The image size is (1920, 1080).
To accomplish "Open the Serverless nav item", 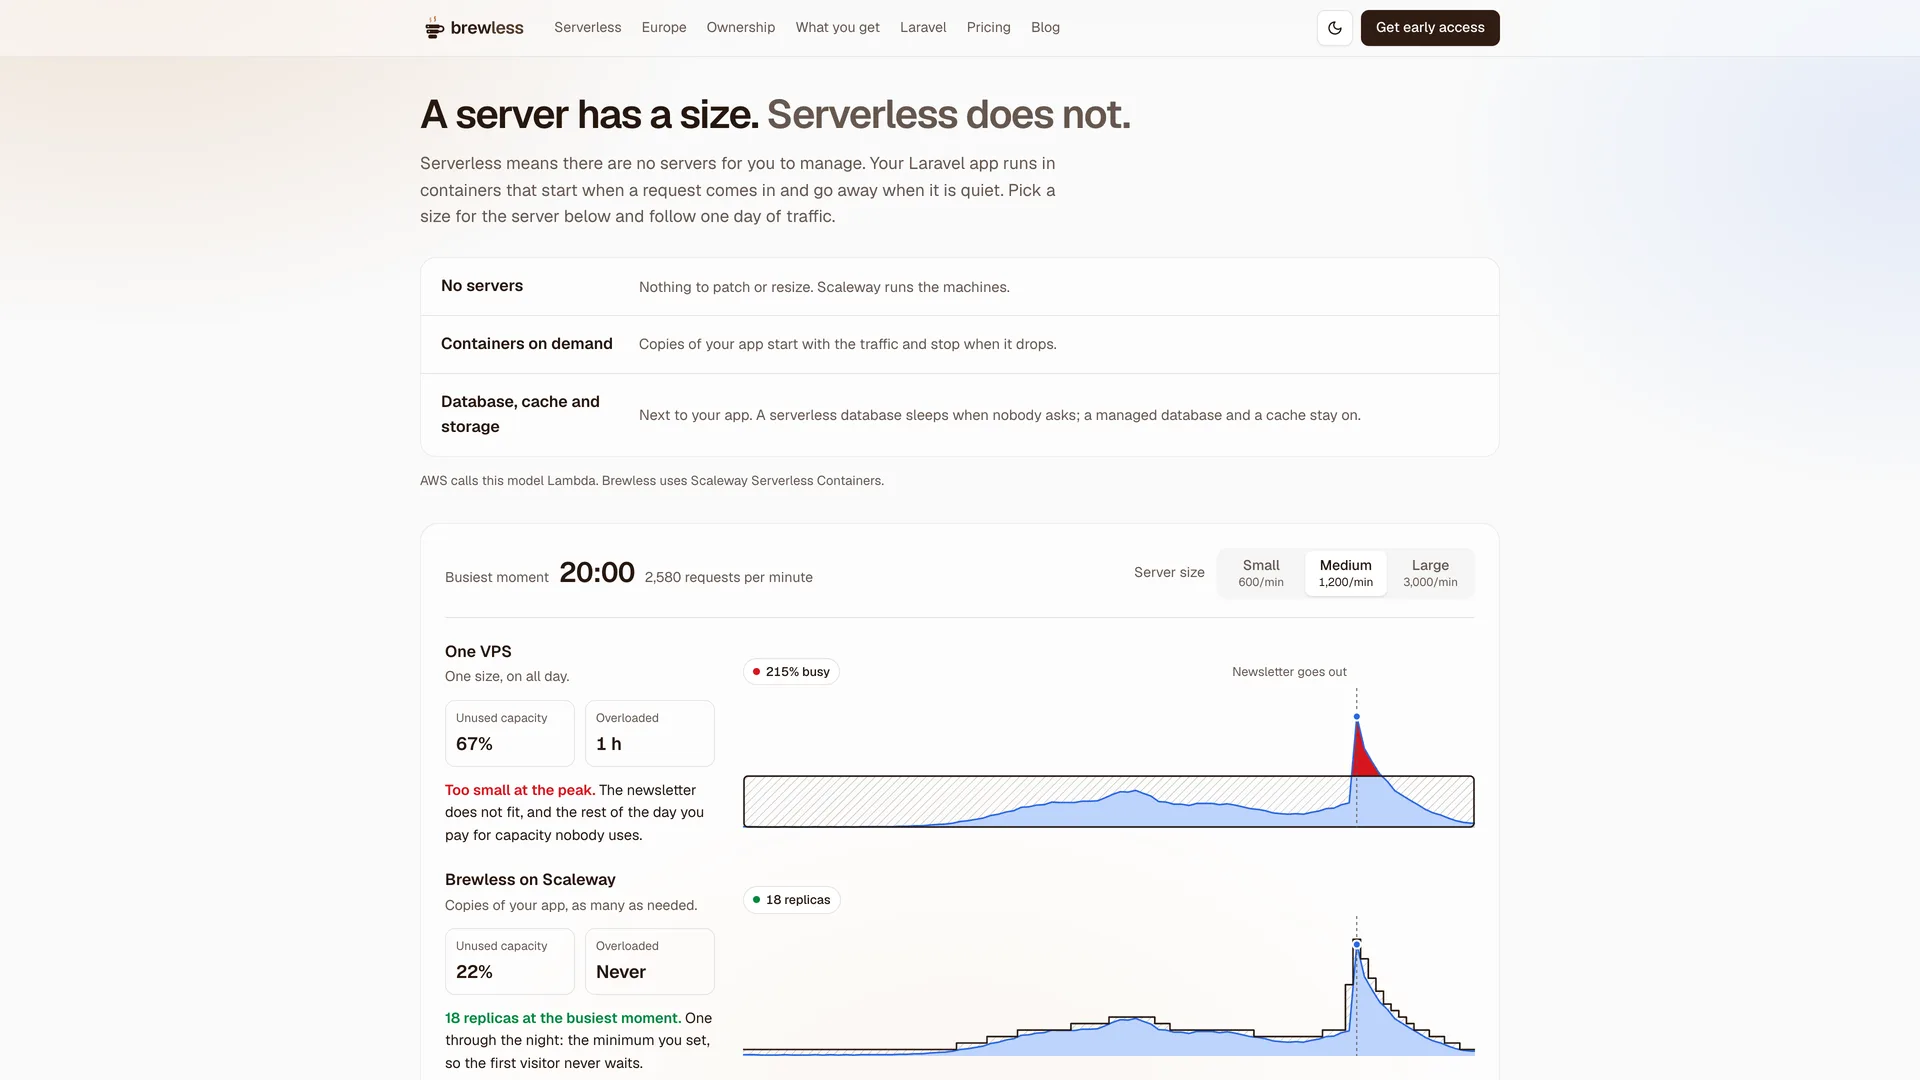I will click(x=587, y=28).
